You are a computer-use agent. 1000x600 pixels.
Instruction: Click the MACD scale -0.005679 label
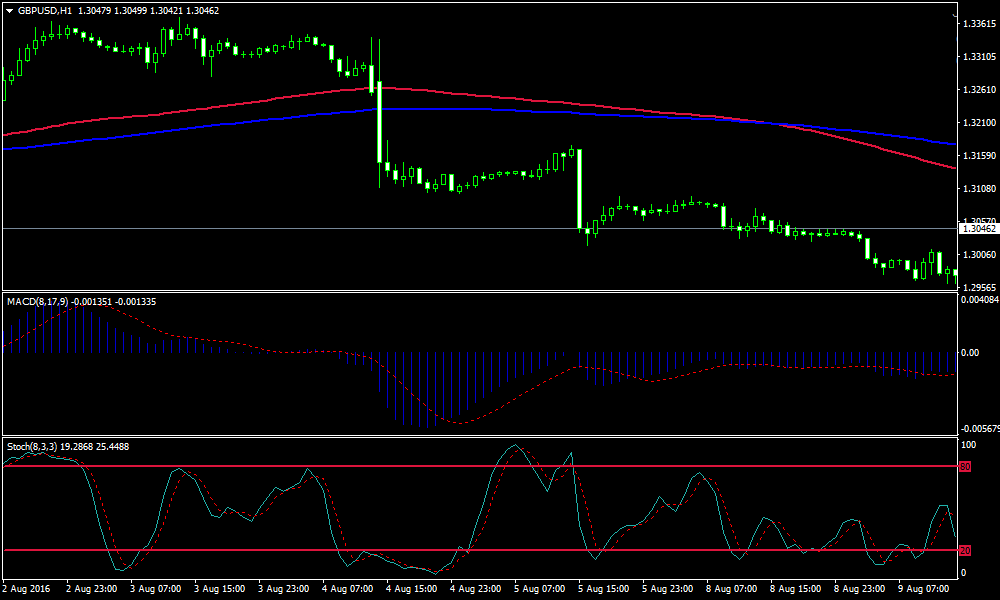coord(979,428)
